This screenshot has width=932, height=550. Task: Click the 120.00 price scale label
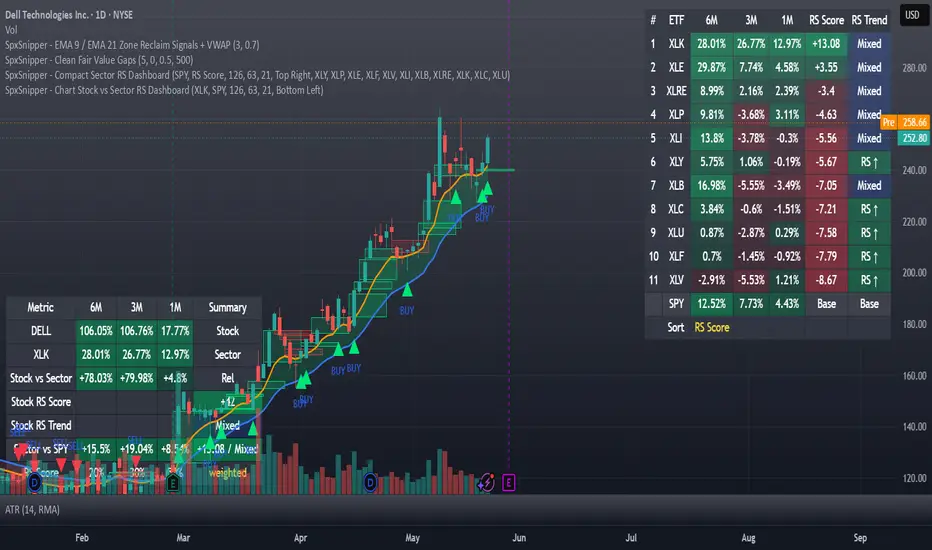[914, 478]
